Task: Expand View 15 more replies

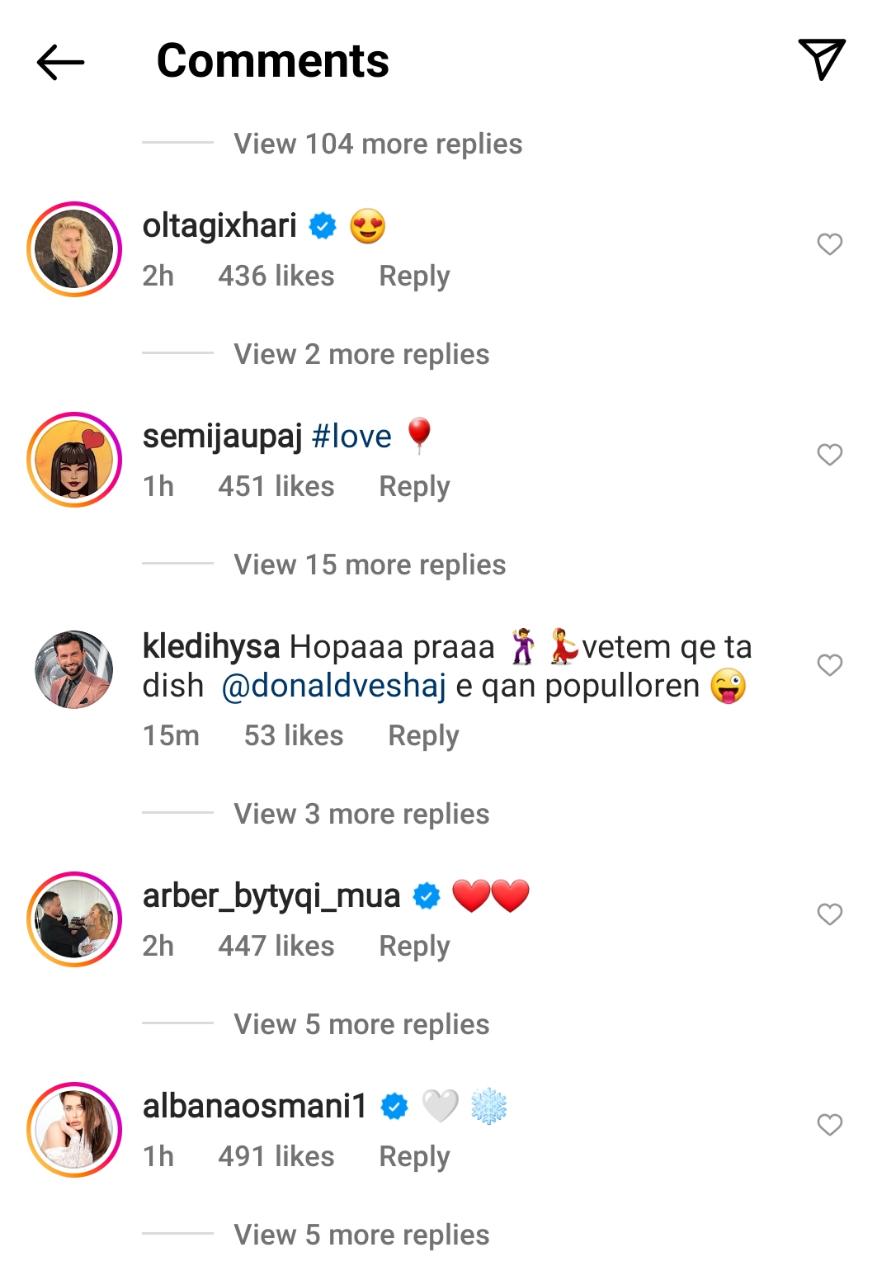Action: tap(369, 565)
